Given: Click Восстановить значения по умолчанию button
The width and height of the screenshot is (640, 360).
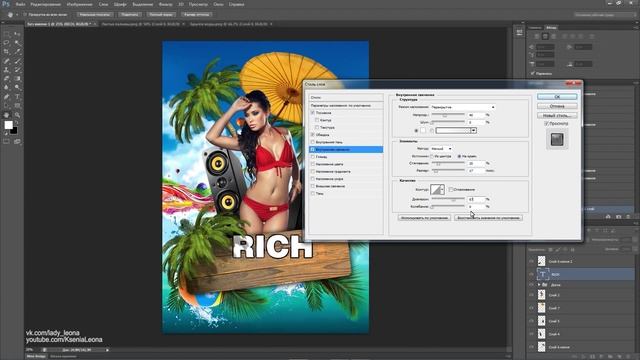Looking at the screenshot, I should tap(488, 218).
